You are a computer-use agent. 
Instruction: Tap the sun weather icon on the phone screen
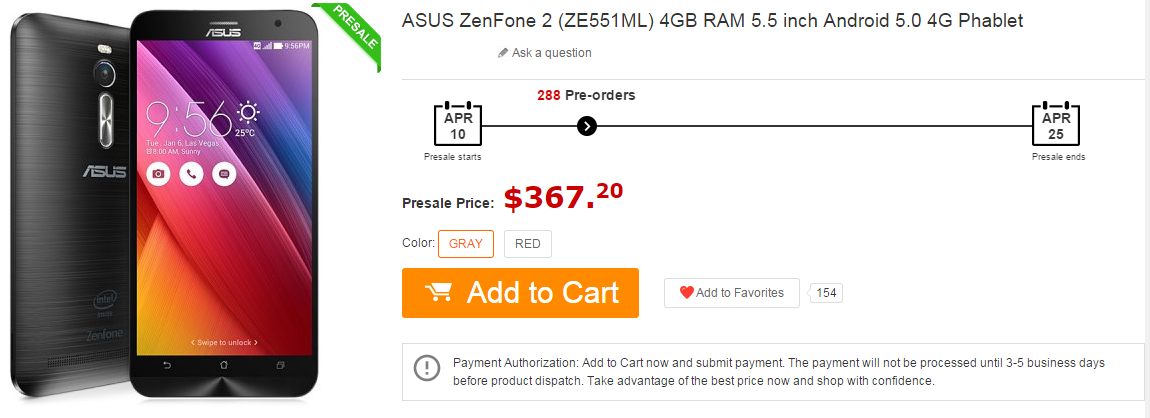pyautogui.click(x=246, y=112)
